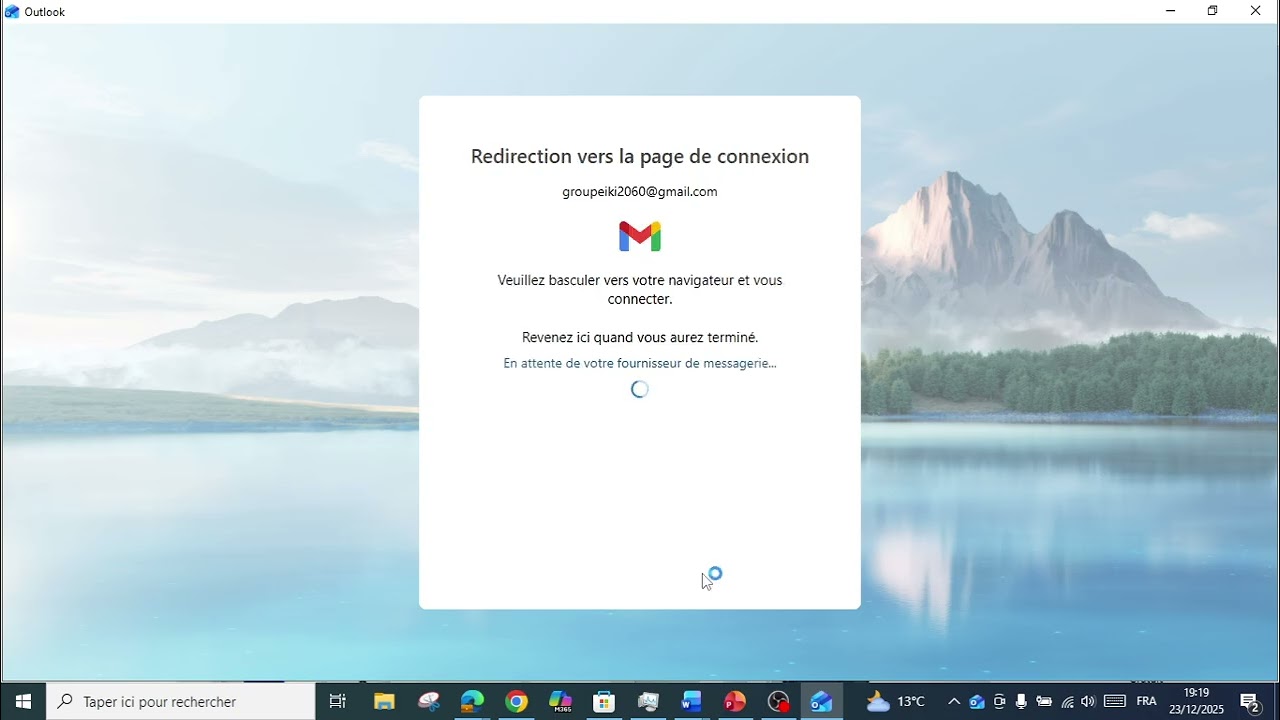Click the groupeiki2060@gmail.com address text
The image size is (1280, 720).
click(x=640, y=191)
